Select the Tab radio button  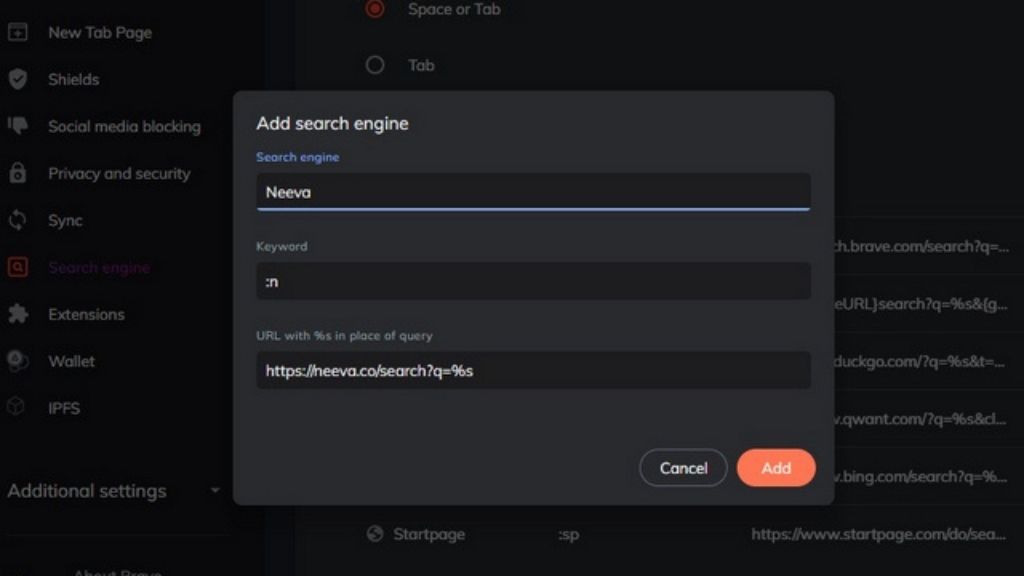tap(375, 65)
